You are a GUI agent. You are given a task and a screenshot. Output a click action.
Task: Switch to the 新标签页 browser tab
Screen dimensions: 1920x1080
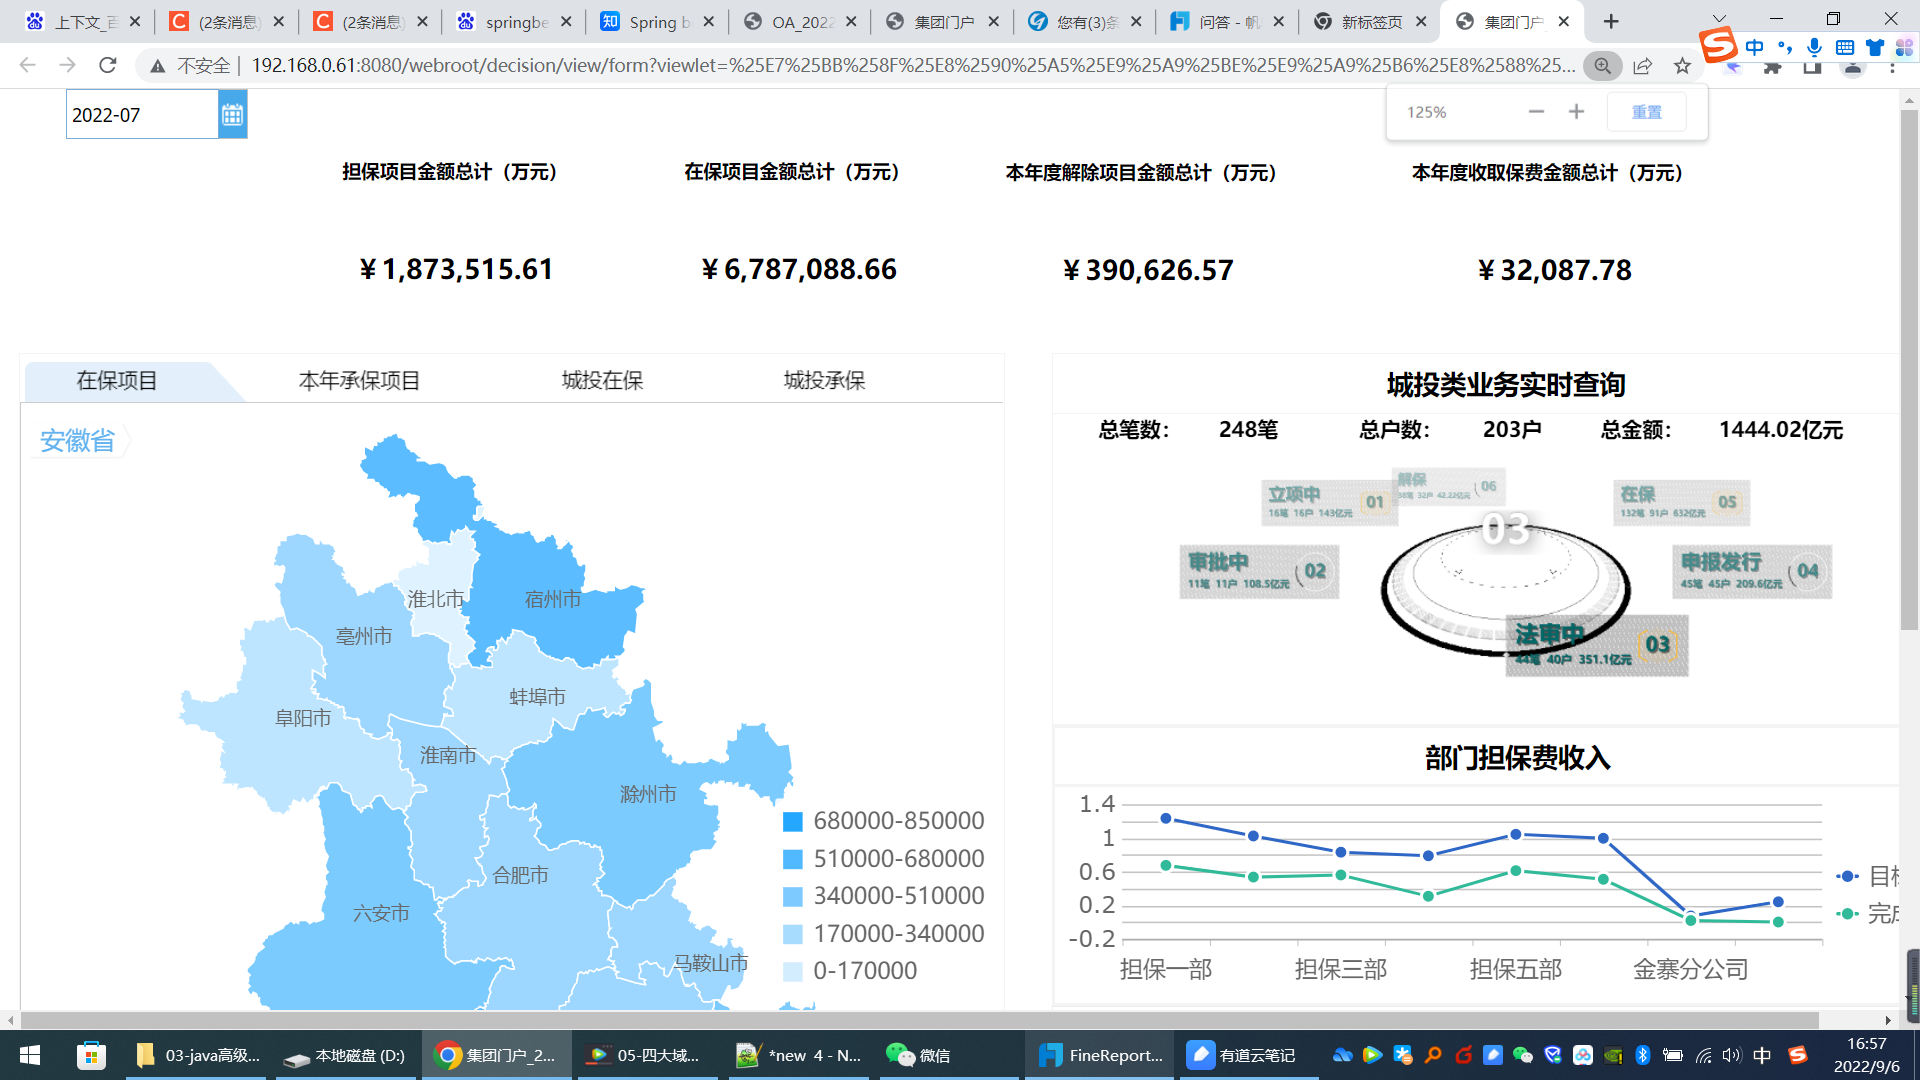1370,21
